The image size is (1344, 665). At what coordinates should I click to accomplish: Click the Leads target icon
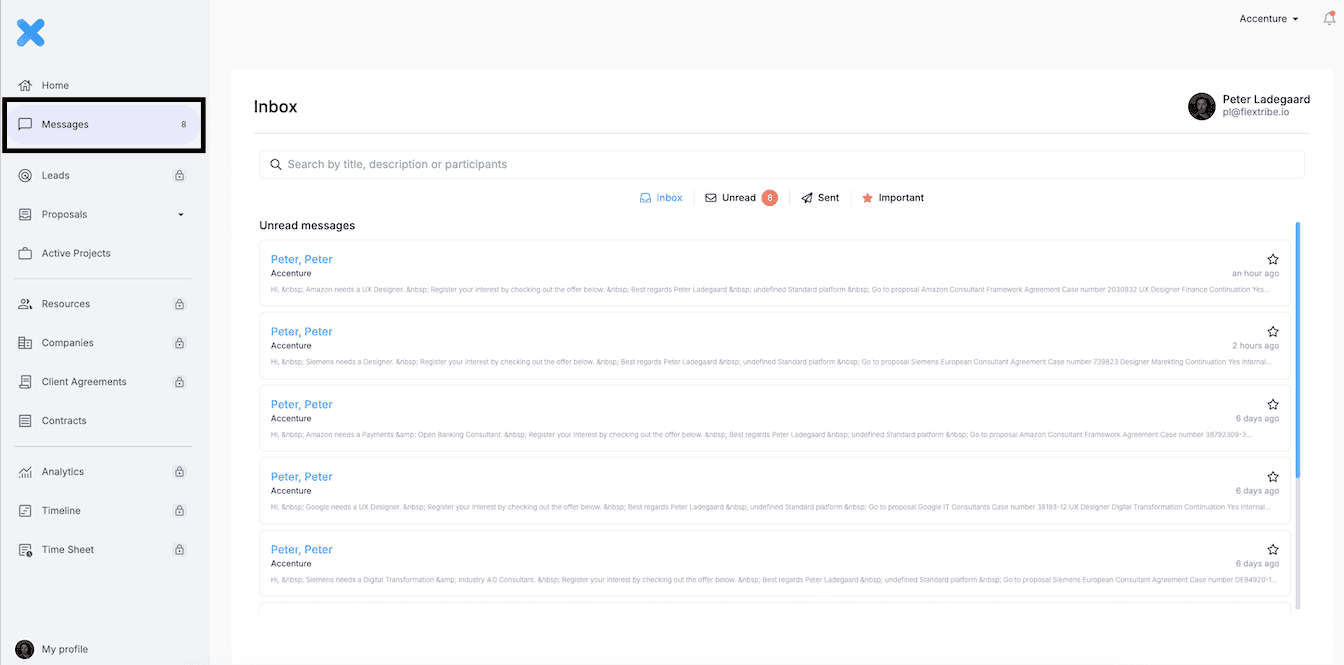coord(25,175)
